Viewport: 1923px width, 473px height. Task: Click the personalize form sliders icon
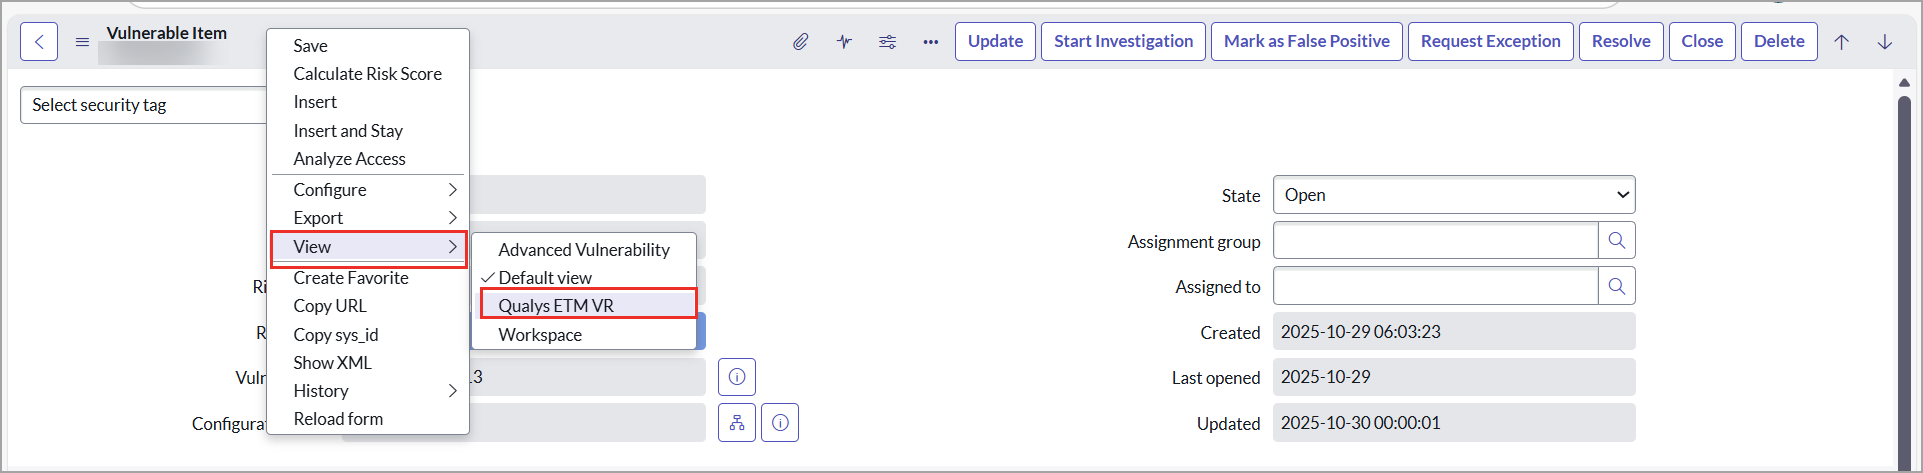coord(887,42)
